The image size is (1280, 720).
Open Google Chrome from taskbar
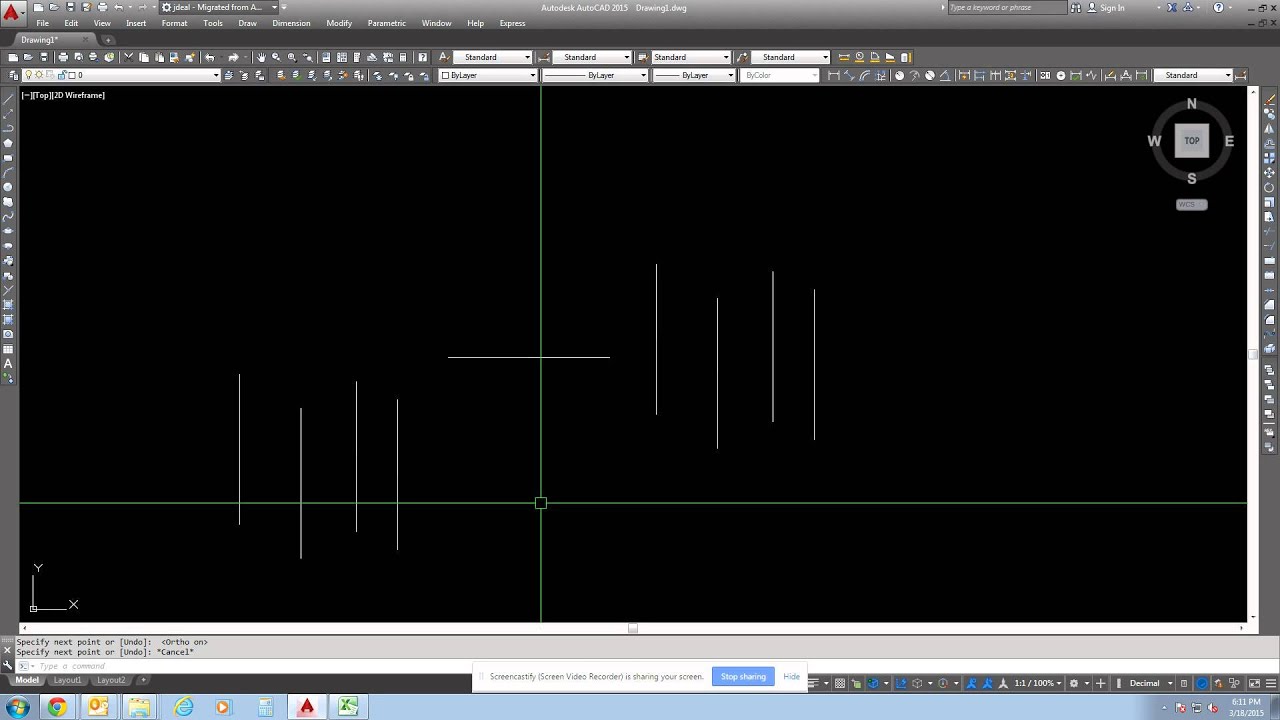pyautogui.click(x=57, y=707)
